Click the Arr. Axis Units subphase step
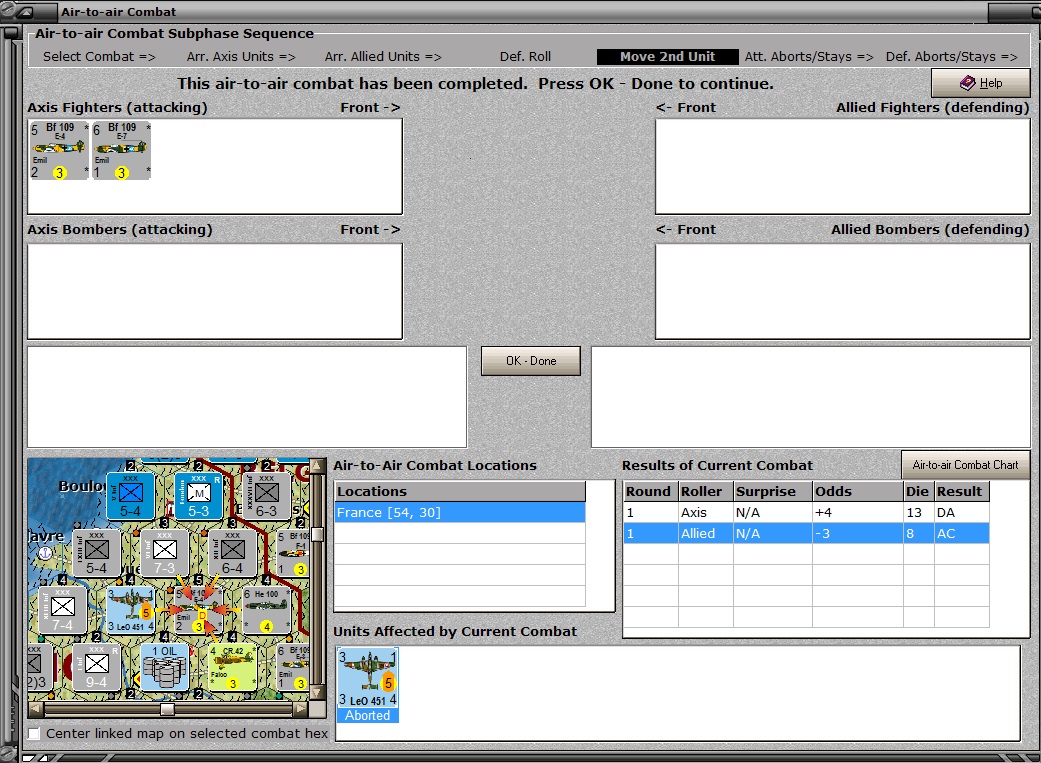 (241, 56)
